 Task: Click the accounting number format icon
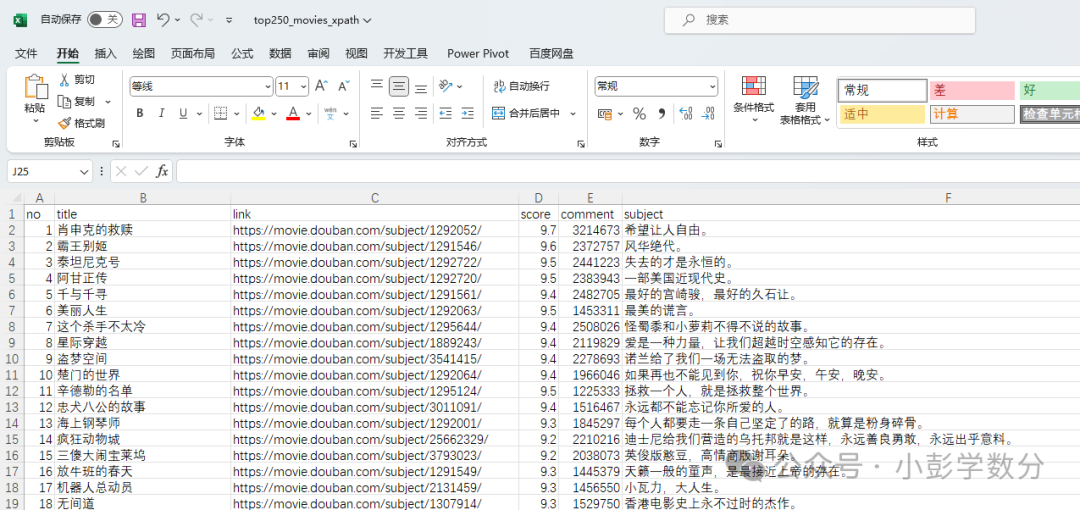click(605, 114)
